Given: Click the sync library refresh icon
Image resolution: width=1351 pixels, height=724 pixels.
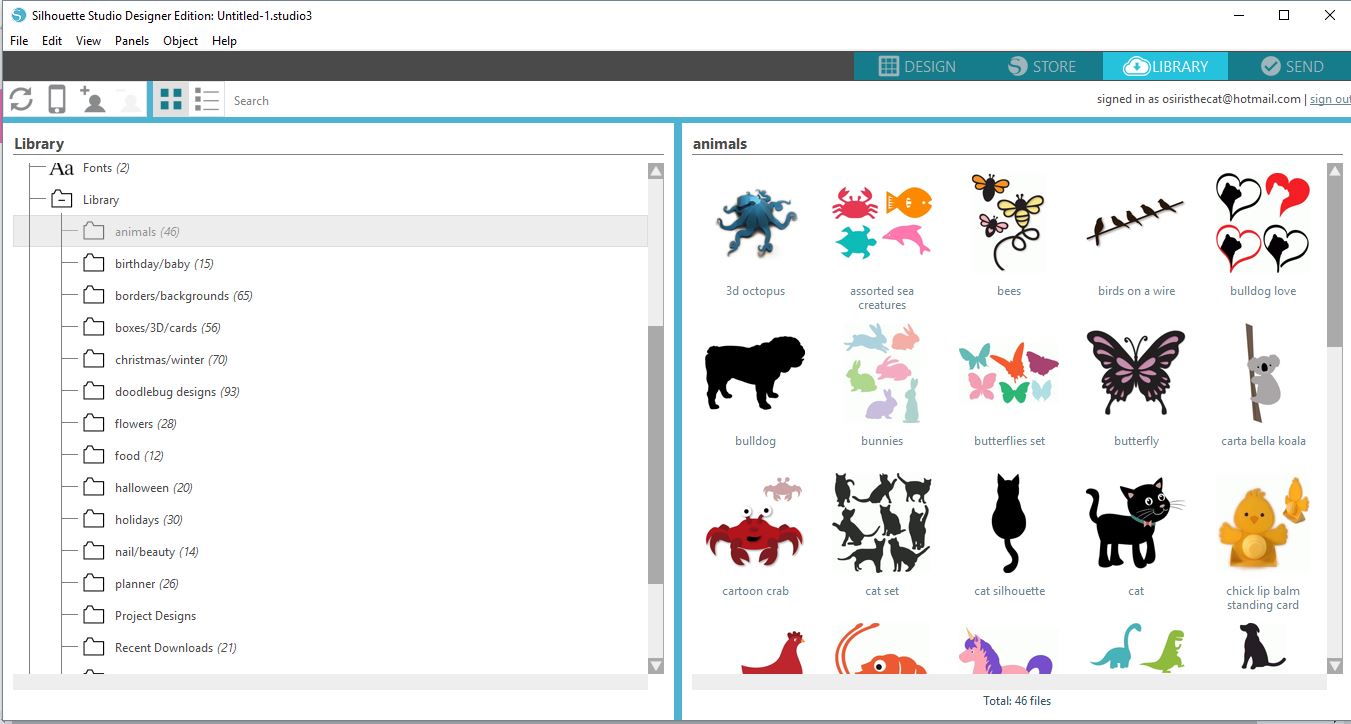Looking at the screenshot, I should pyautogui.click(x=21, y=100).
